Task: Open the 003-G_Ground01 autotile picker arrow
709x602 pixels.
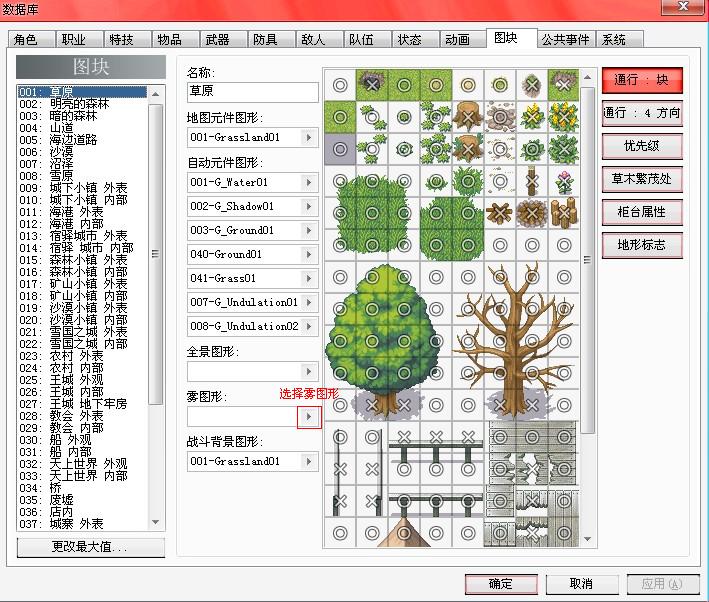Action: click(x=309, y=230)
